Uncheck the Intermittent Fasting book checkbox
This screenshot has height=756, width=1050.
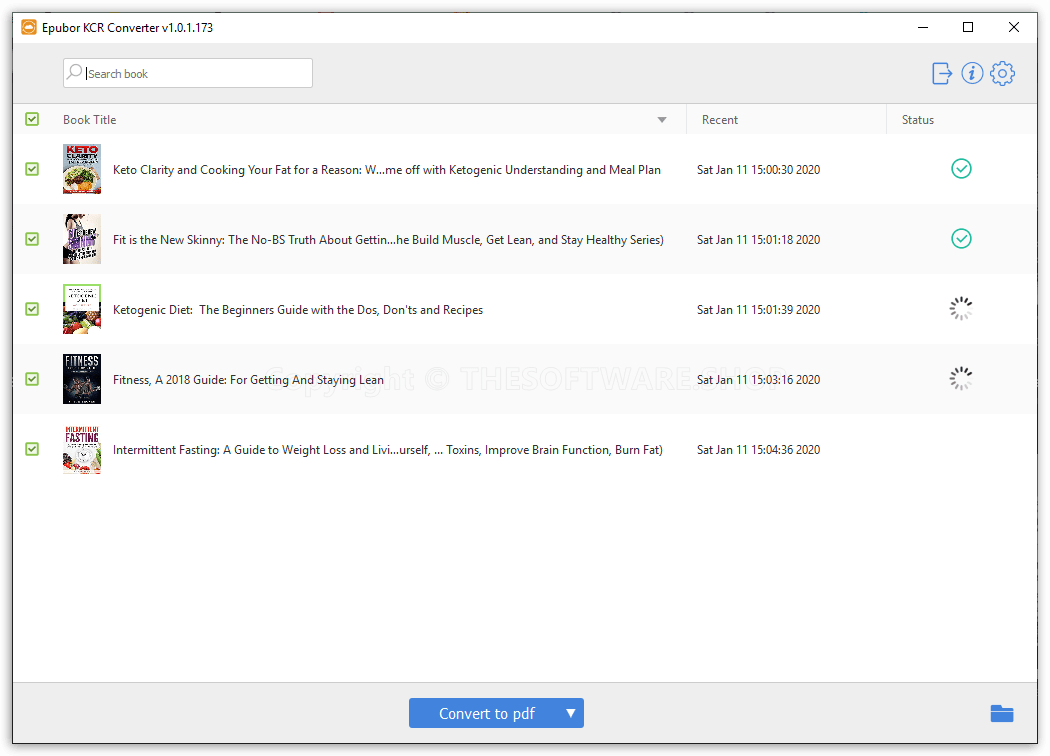(32, 449)
